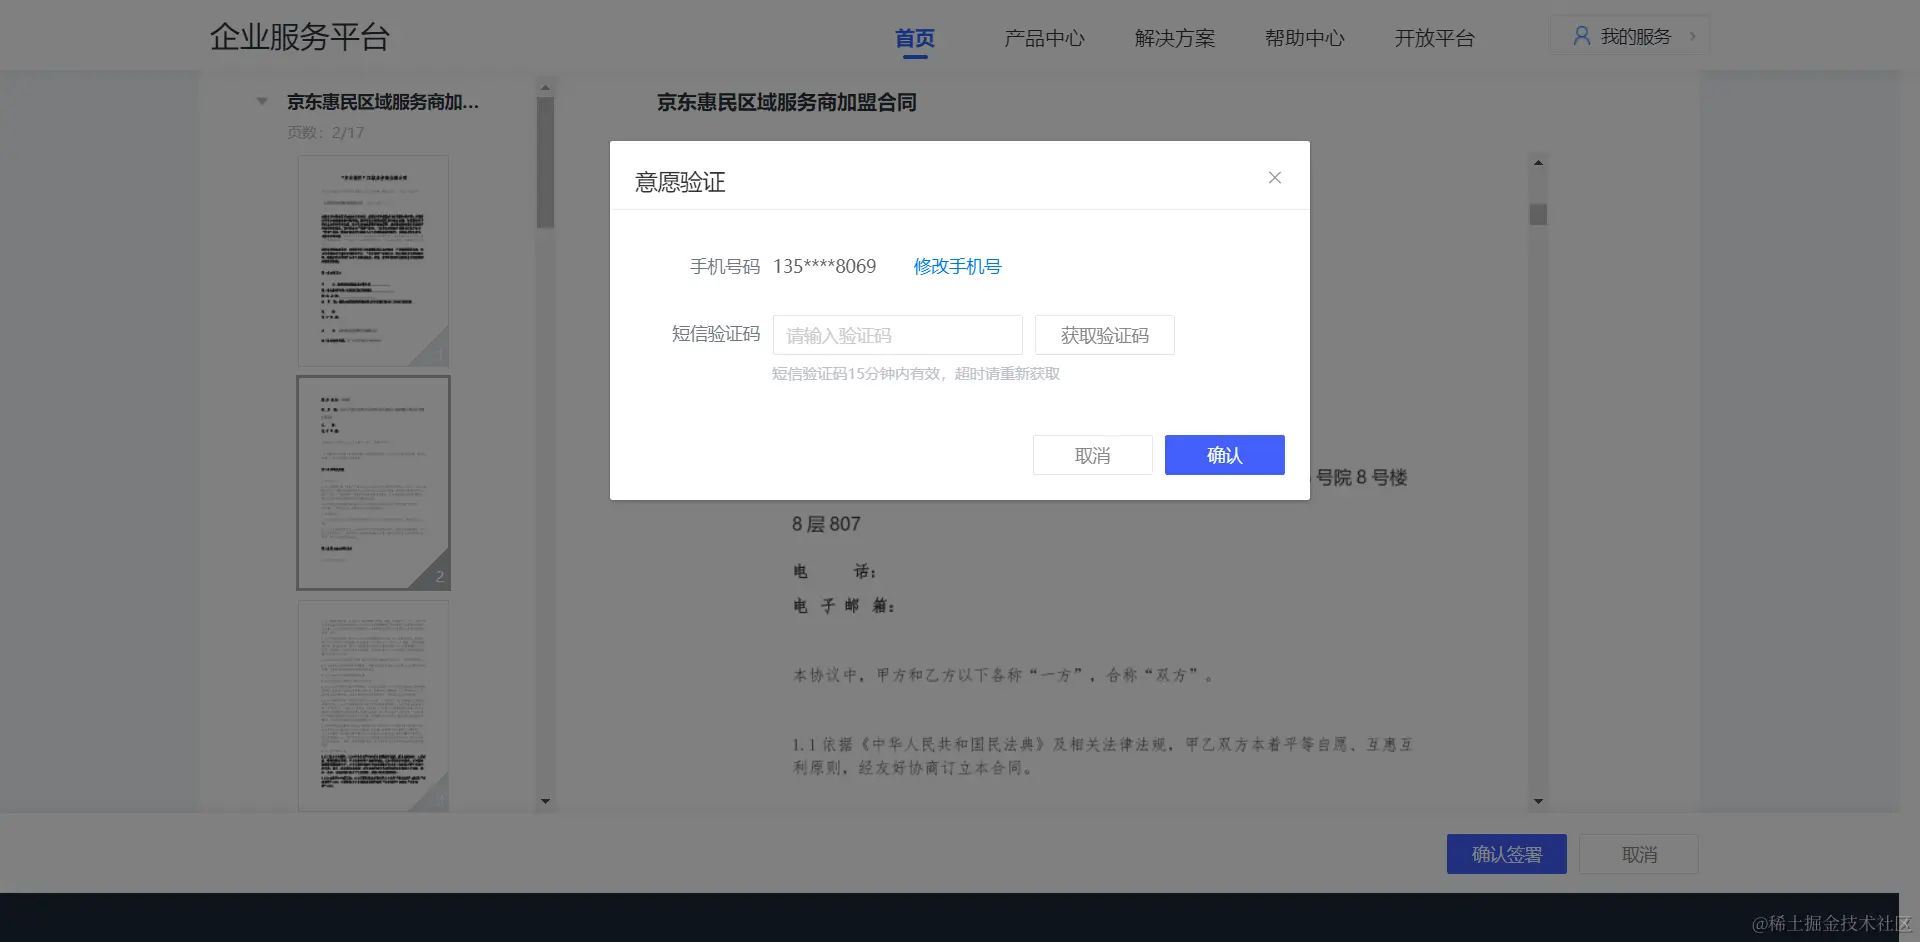The width and height of the screenshot is (1920, 942).
Task: Click the 获取验证码 button
Action: click(1104, 335)
